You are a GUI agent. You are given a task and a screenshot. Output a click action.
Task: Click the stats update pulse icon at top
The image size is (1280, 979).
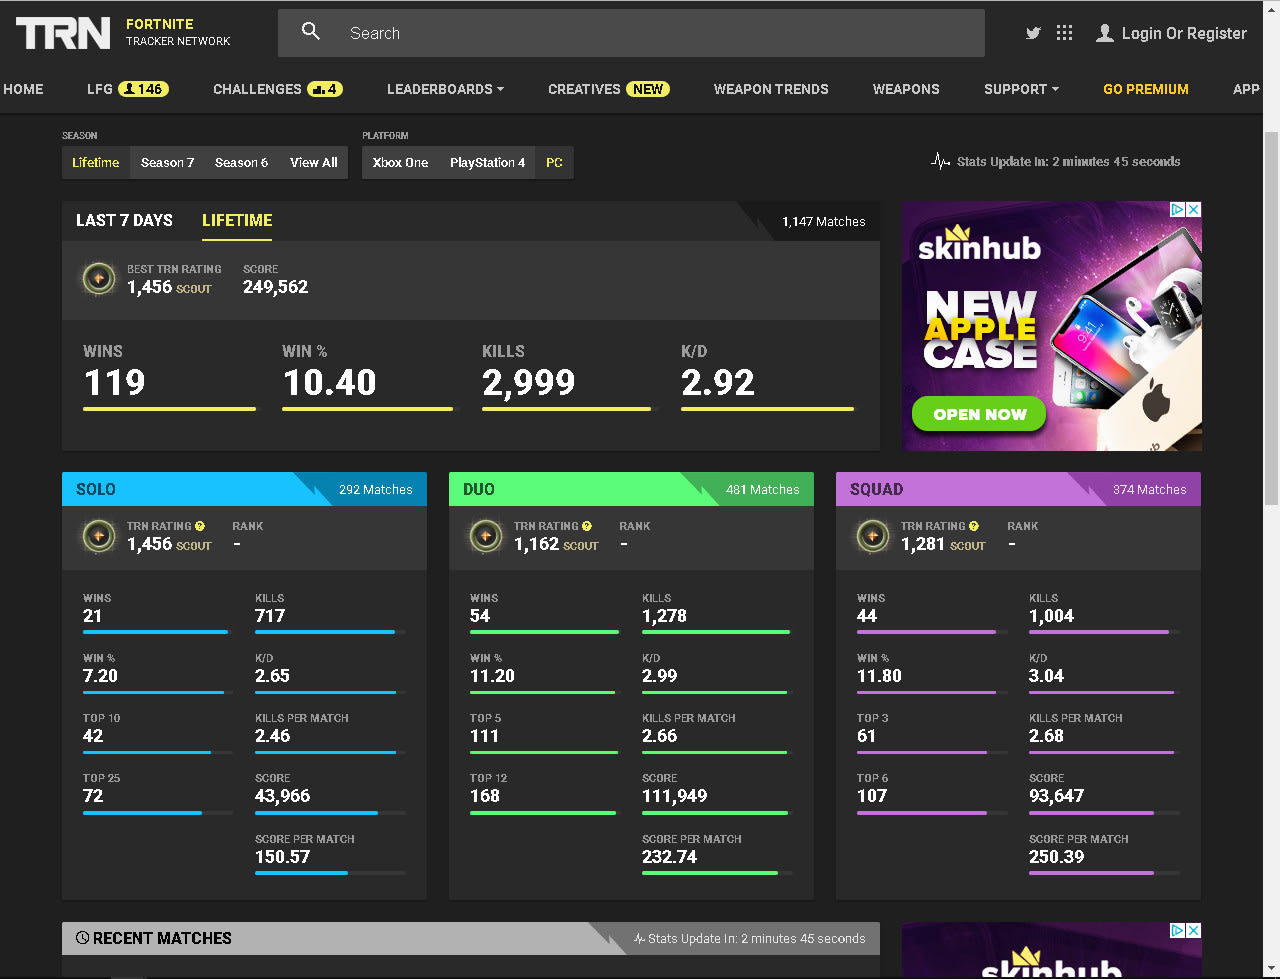[x=940, y=161]
